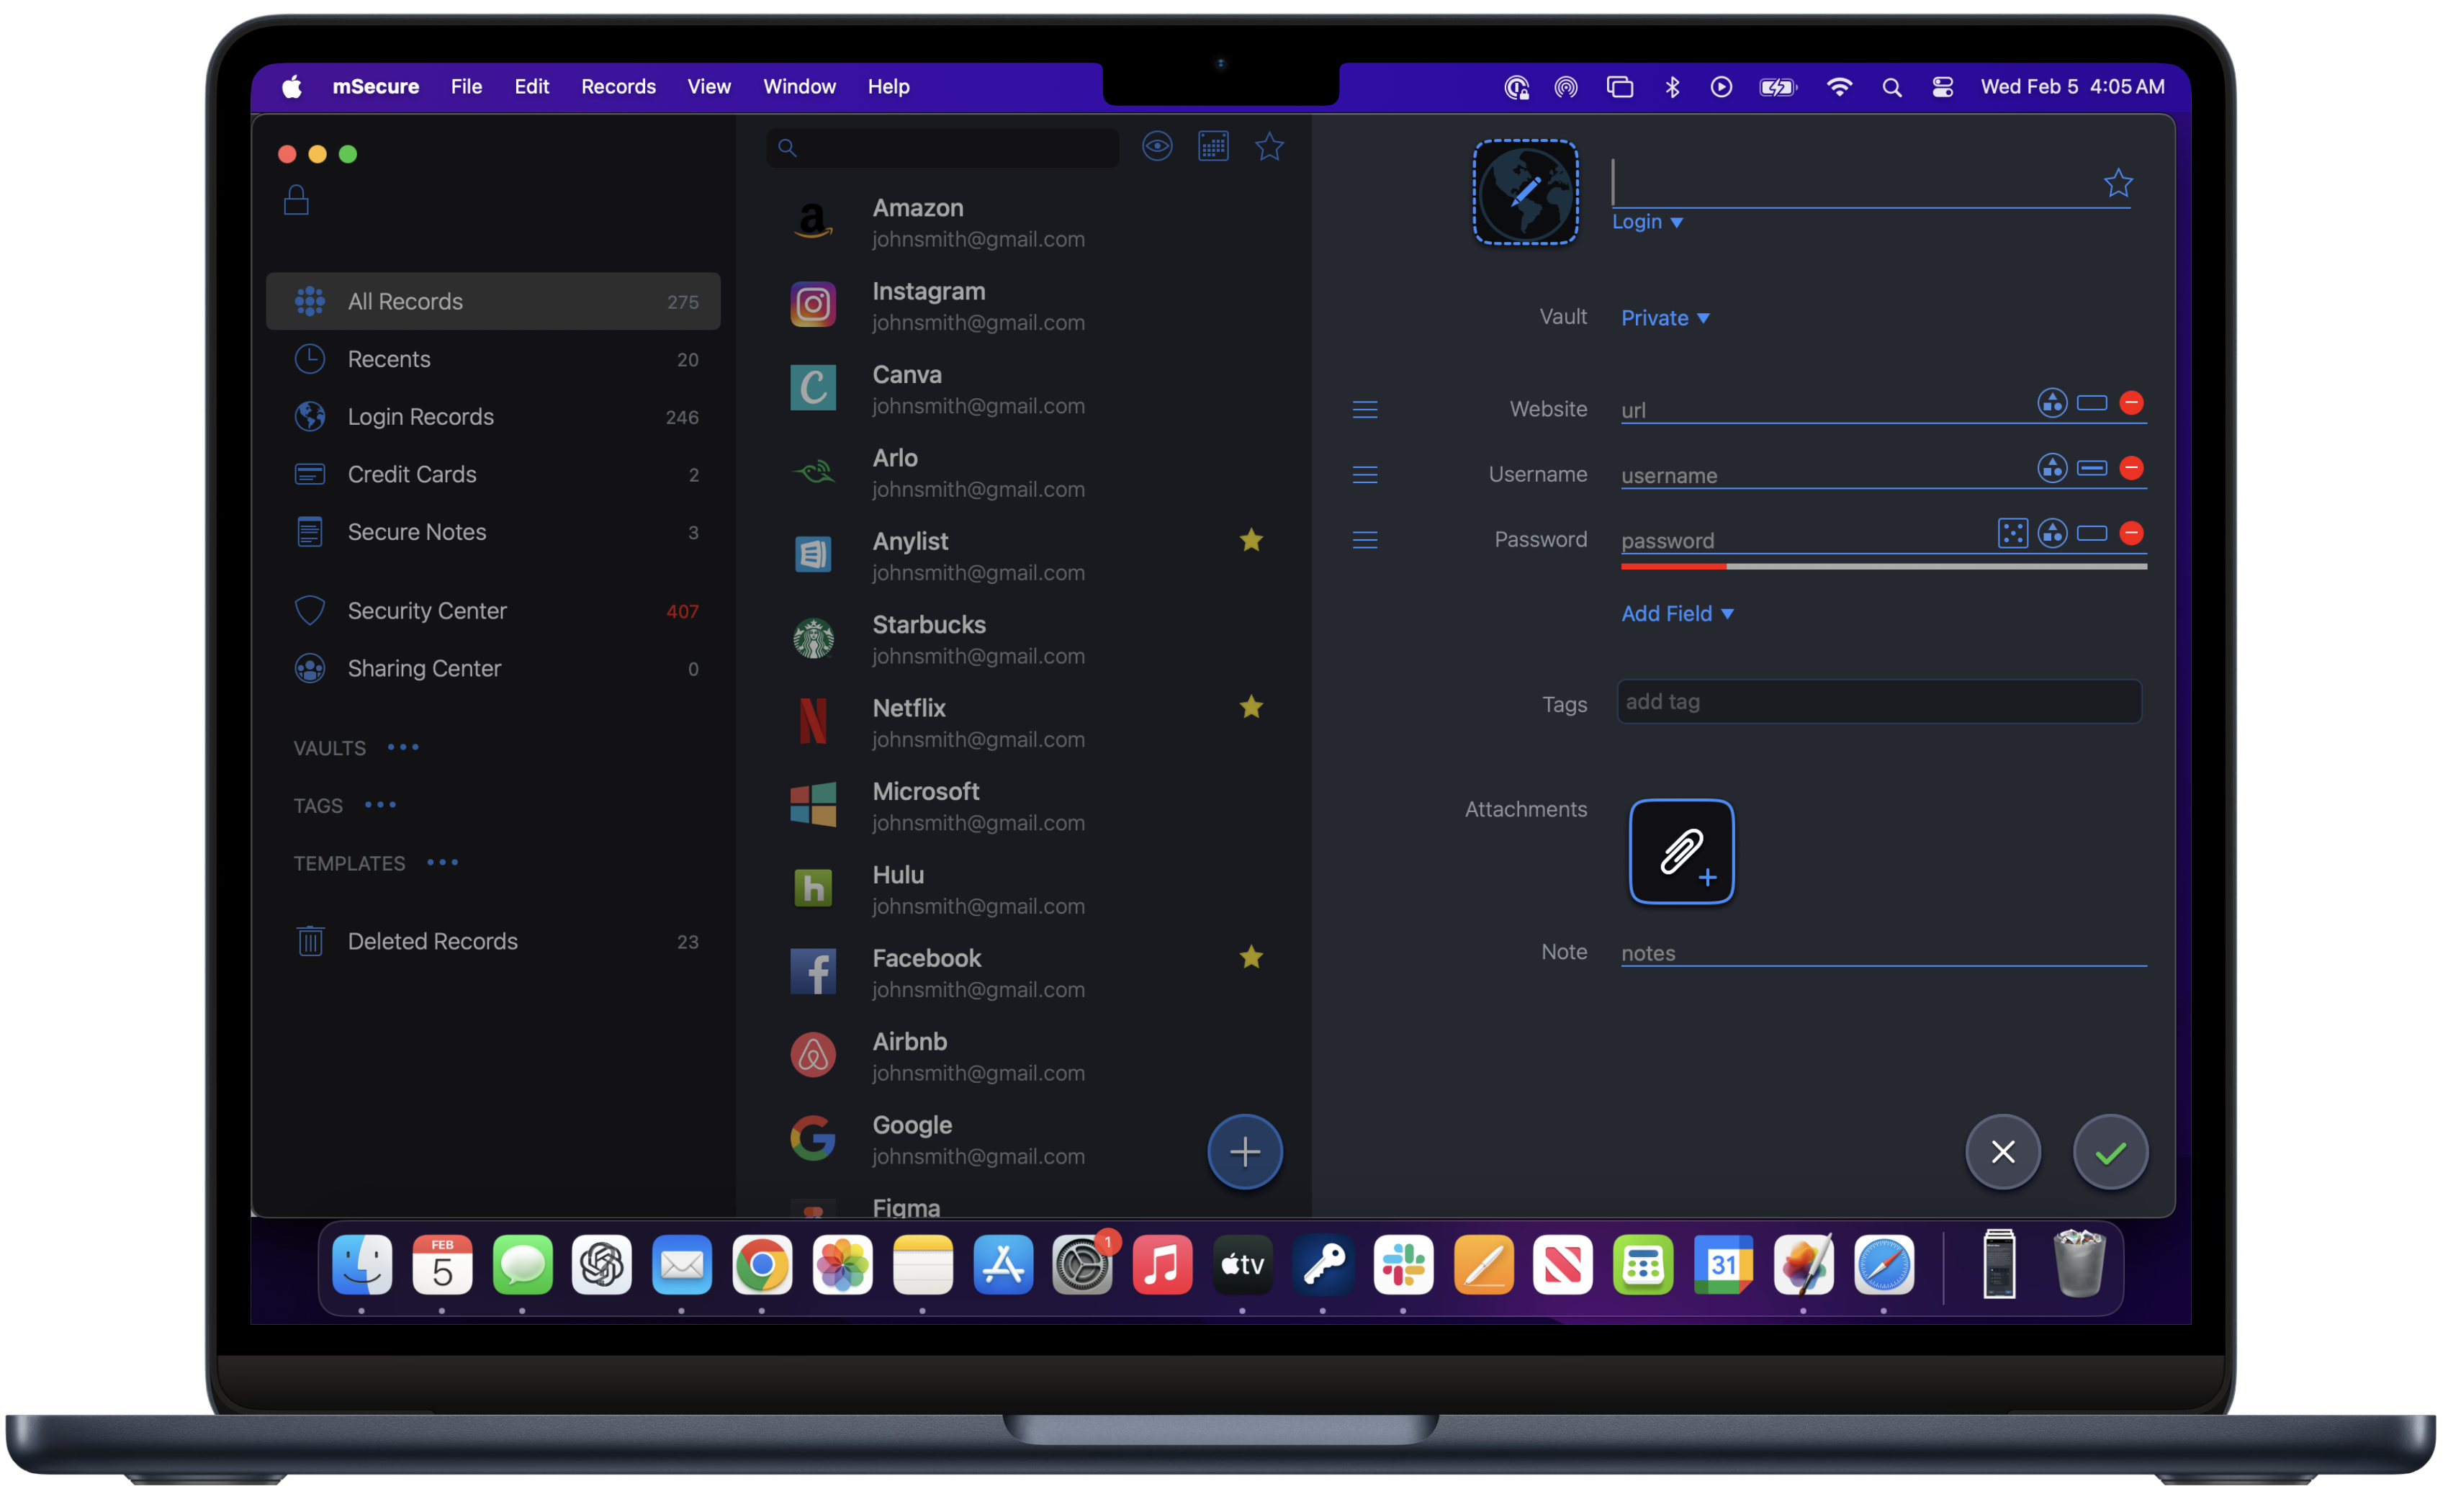2448x1512 pixels.
Task: Toggle favorite star next to record title
Action: [x=2117, y=183]
